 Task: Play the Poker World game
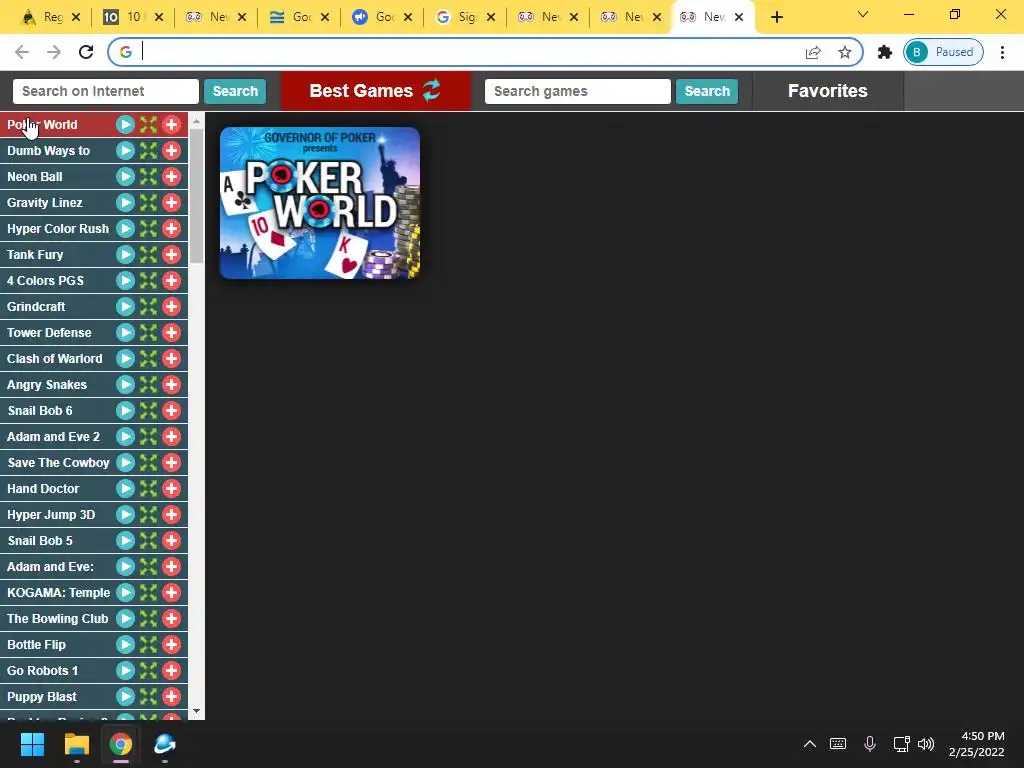(125, 124)
